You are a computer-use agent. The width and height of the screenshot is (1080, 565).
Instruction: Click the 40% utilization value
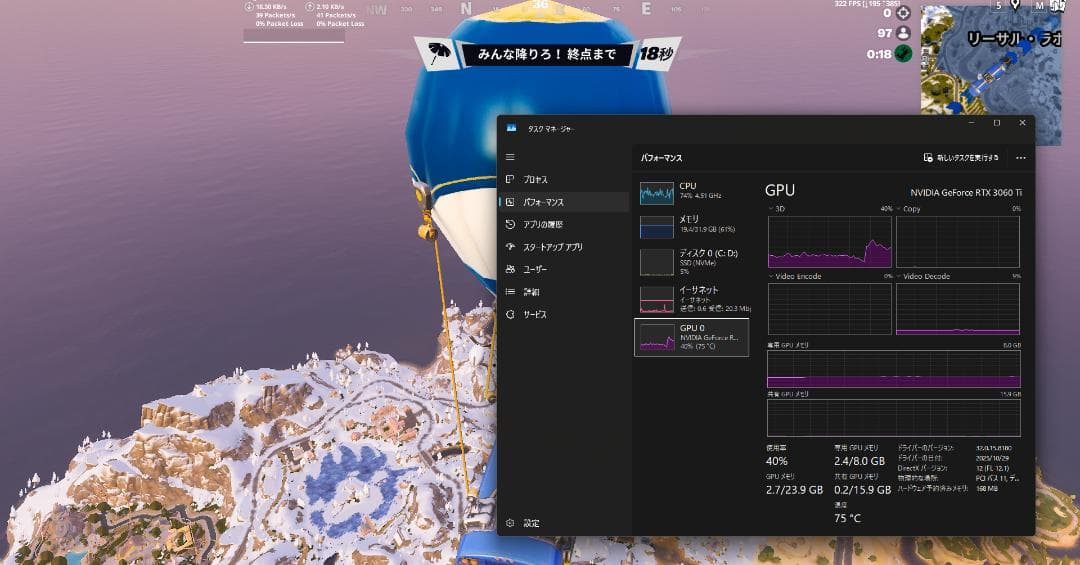776,462
